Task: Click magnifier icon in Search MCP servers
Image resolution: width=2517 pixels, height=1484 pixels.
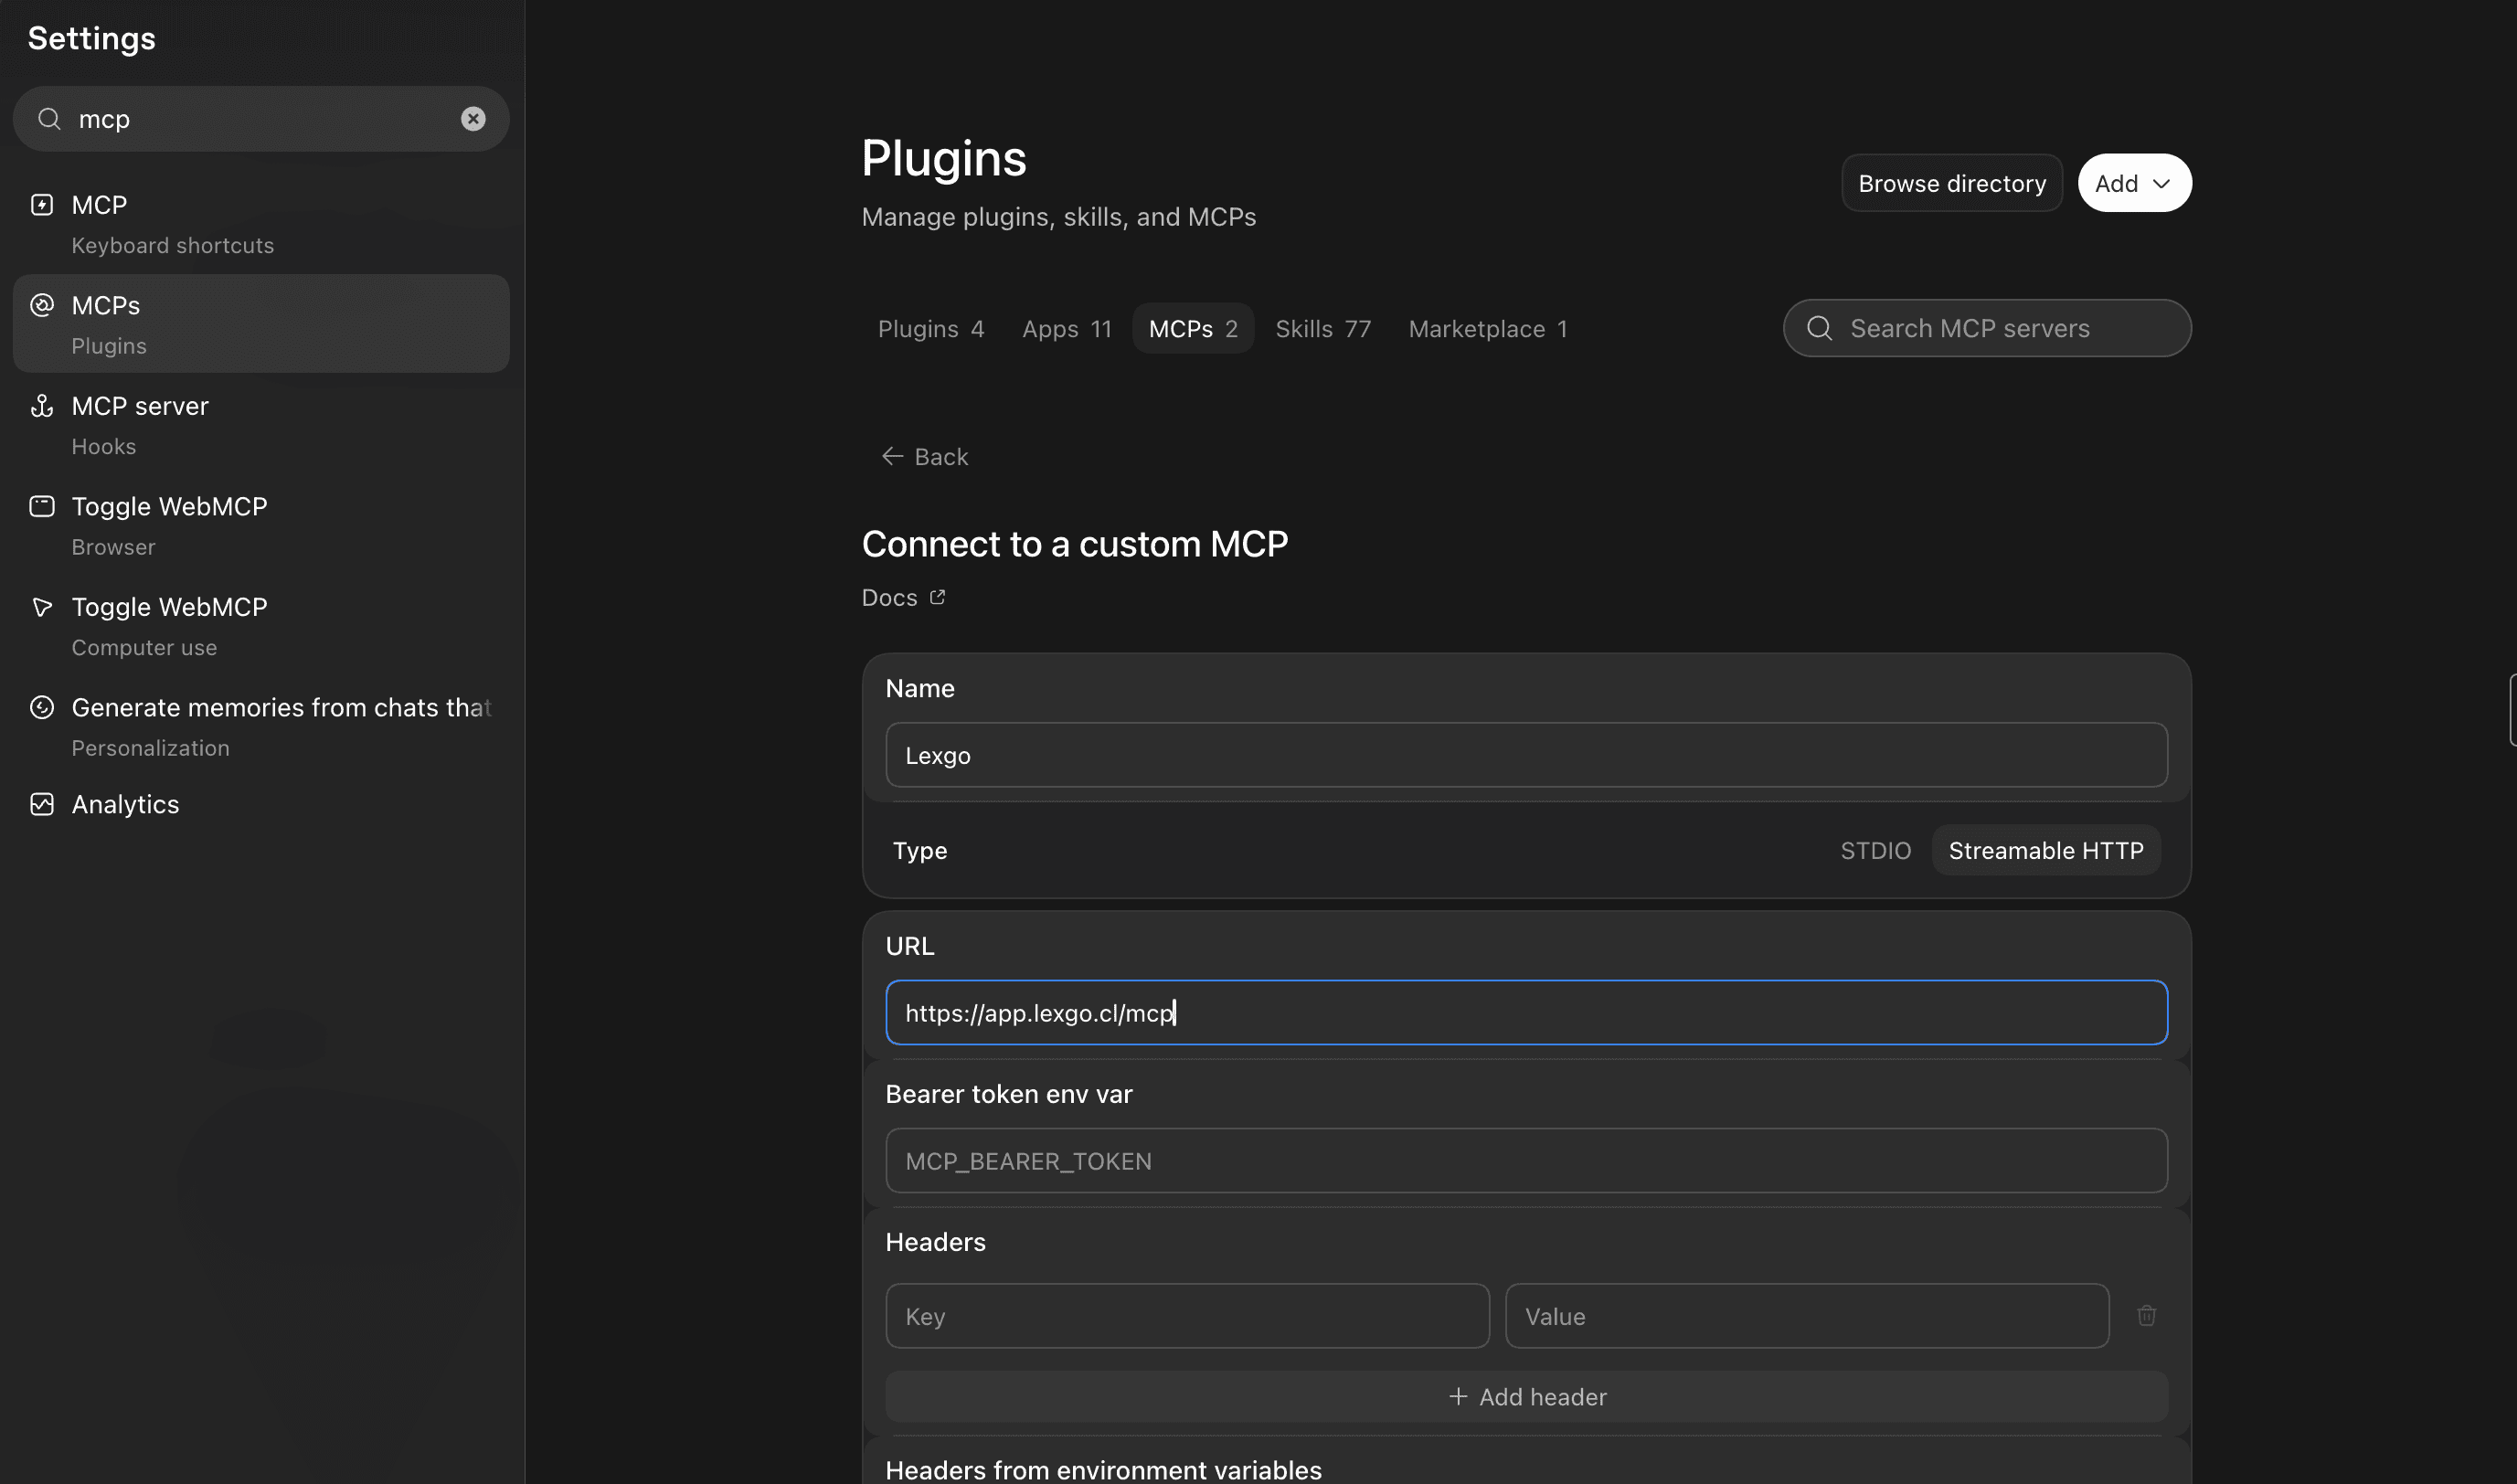Action: [1820, 328]
